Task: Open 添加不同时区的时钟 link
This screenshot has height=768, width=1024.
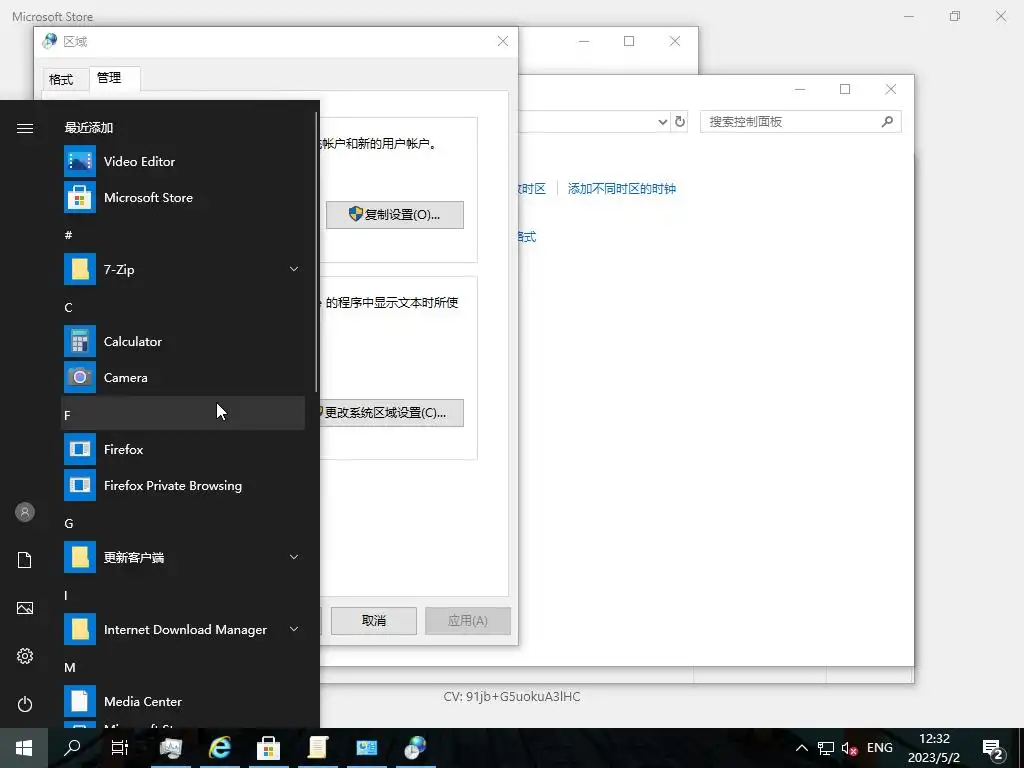Action: 622,189
